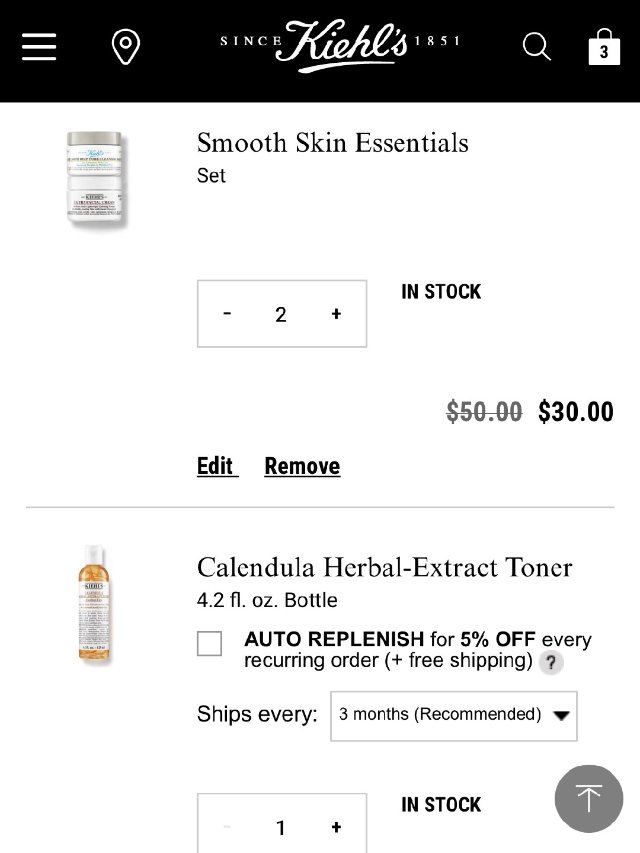
Task: View shopping bag with 3 items
Action: 603,46
